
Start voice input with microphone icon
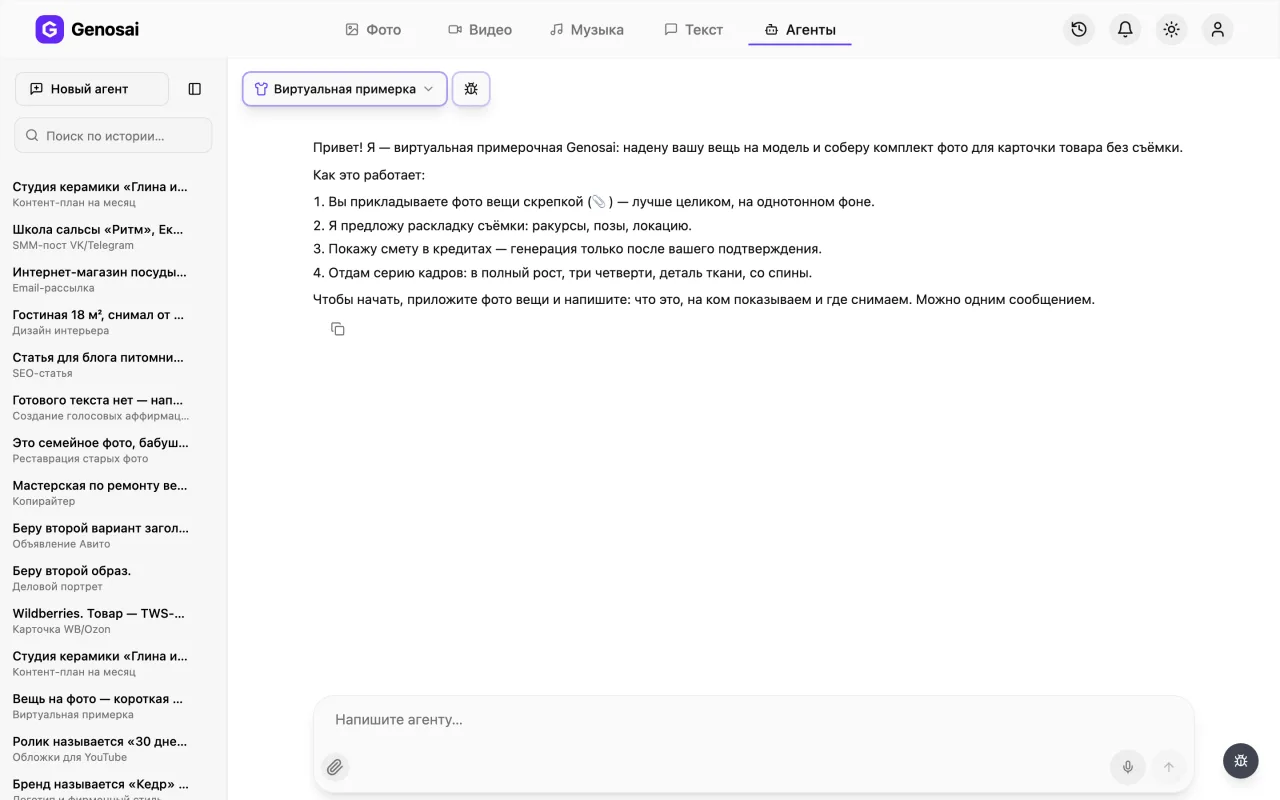pyautogui.click(x=1127, y=767)
